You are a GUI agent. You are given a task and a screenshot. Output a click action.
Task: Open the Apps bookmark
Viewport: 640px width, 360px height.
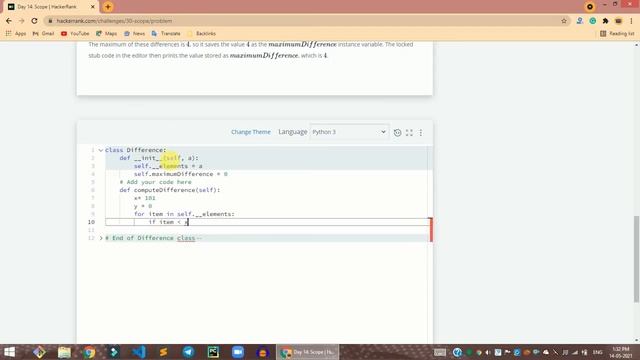(16, 33)
